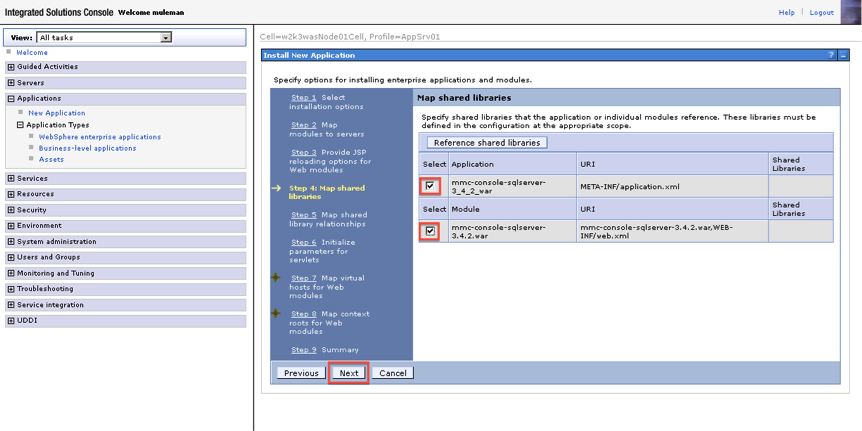Toggle checkbox for META-INF/application.xml row
The width and height of the screenshot is (862, 431).
(431, 186)
